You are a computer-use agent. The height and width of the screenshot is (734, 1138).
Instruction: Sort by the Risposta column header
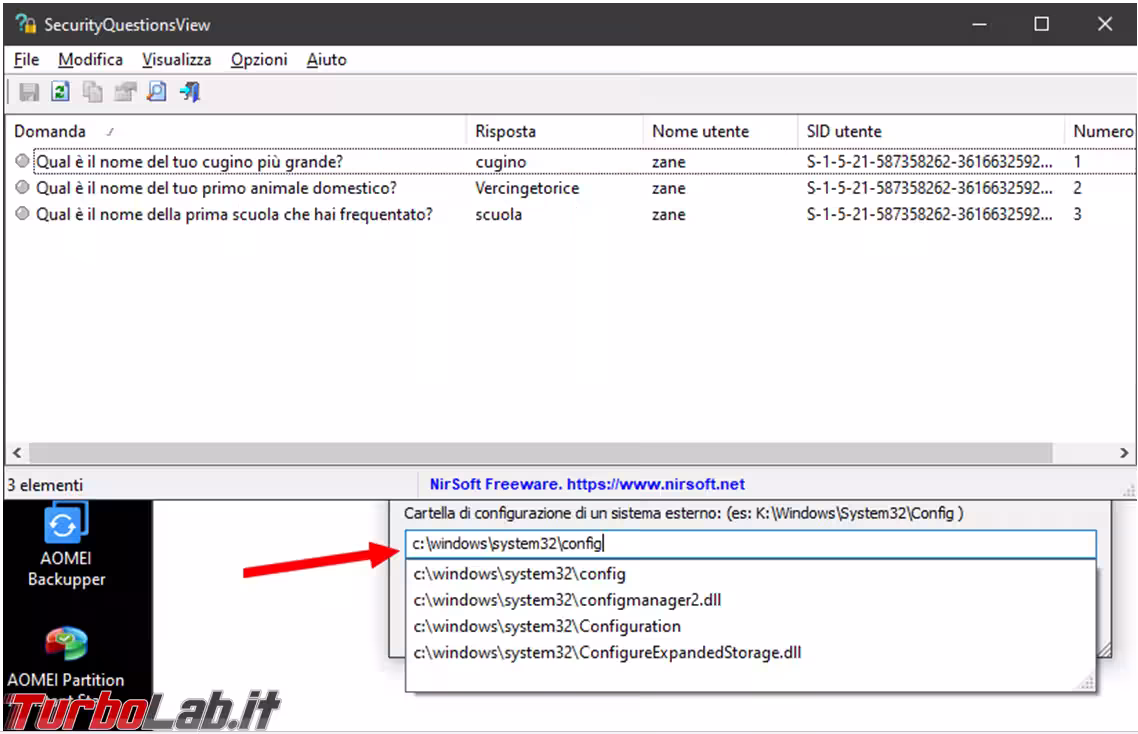point(505,131)
